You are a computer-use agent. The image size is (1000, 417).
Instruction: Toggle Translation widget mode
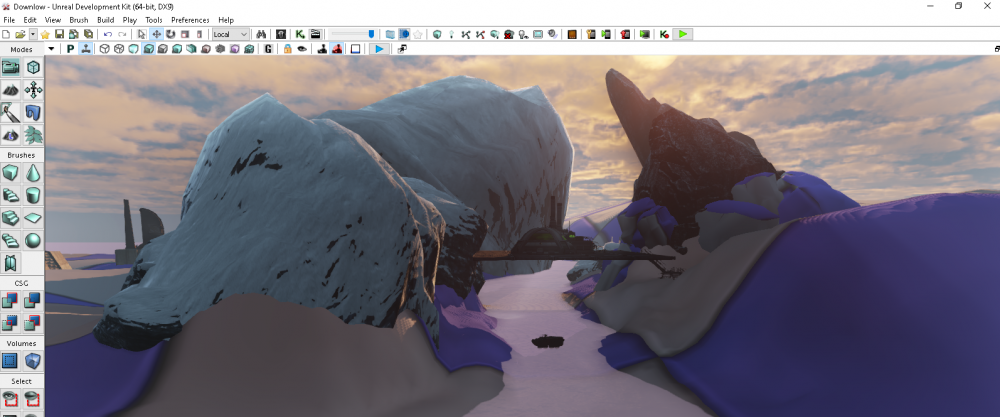click(156, 34)
